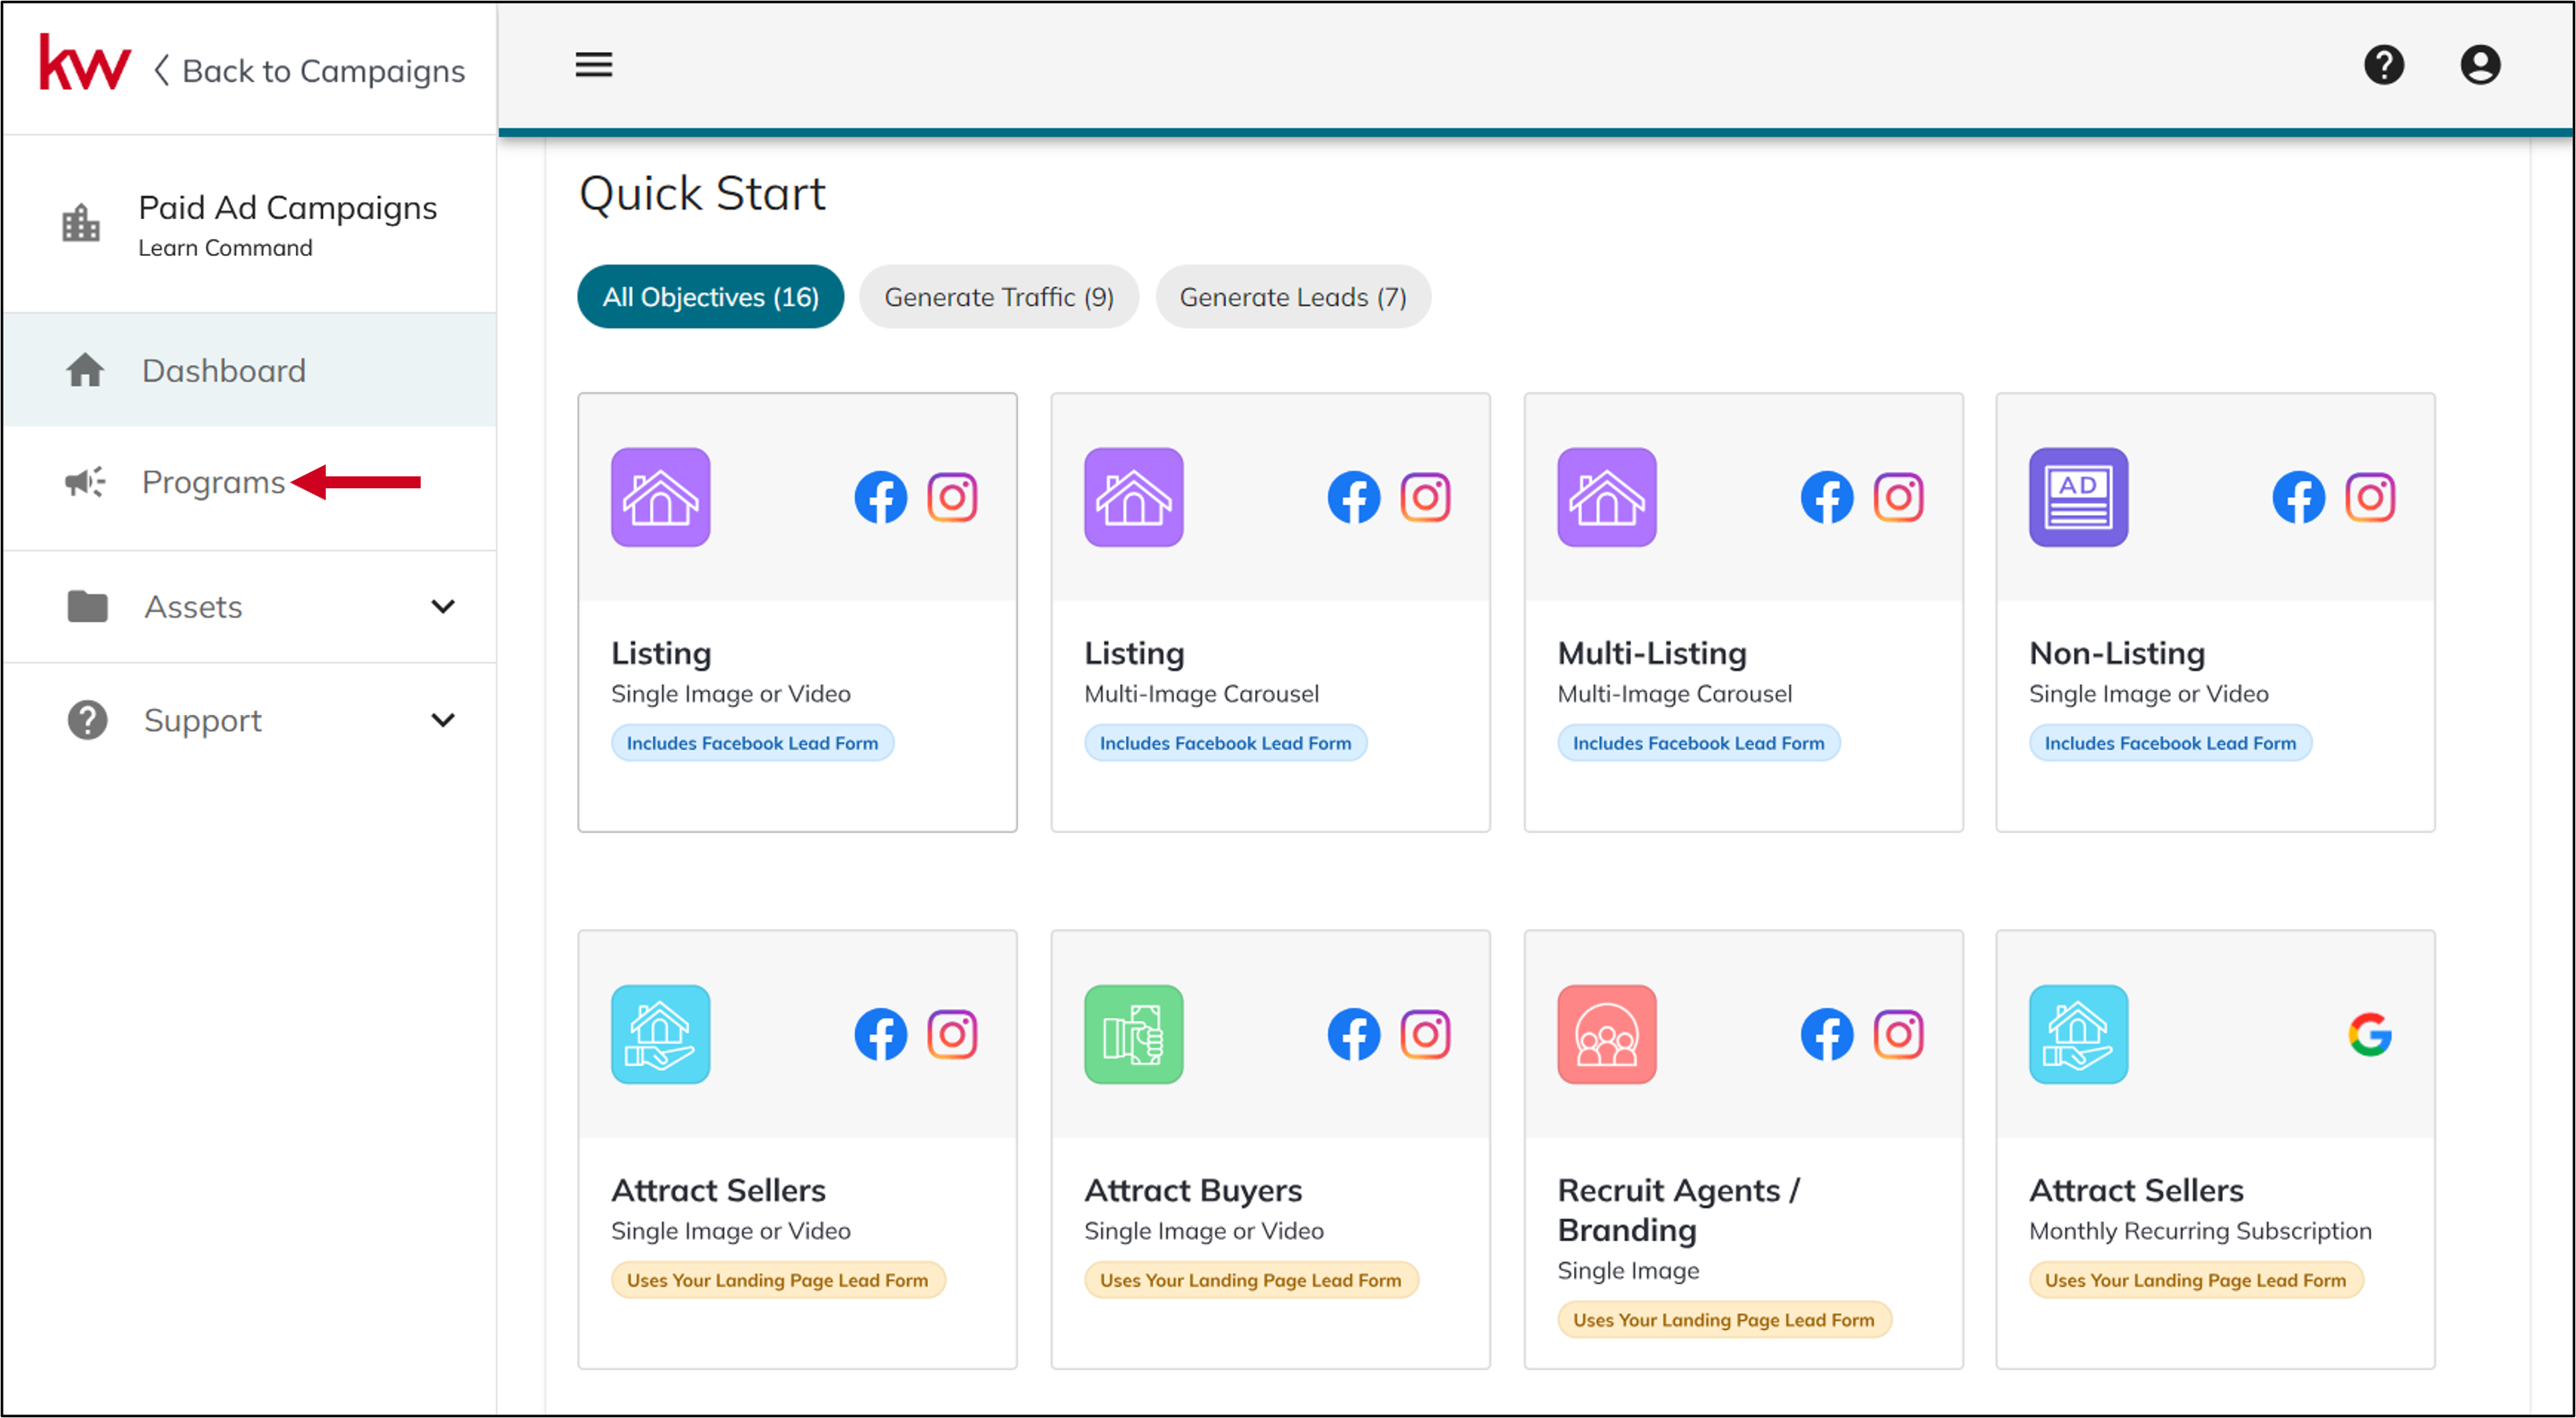Open the Attract Buyers card title

pos(1193,1190)
